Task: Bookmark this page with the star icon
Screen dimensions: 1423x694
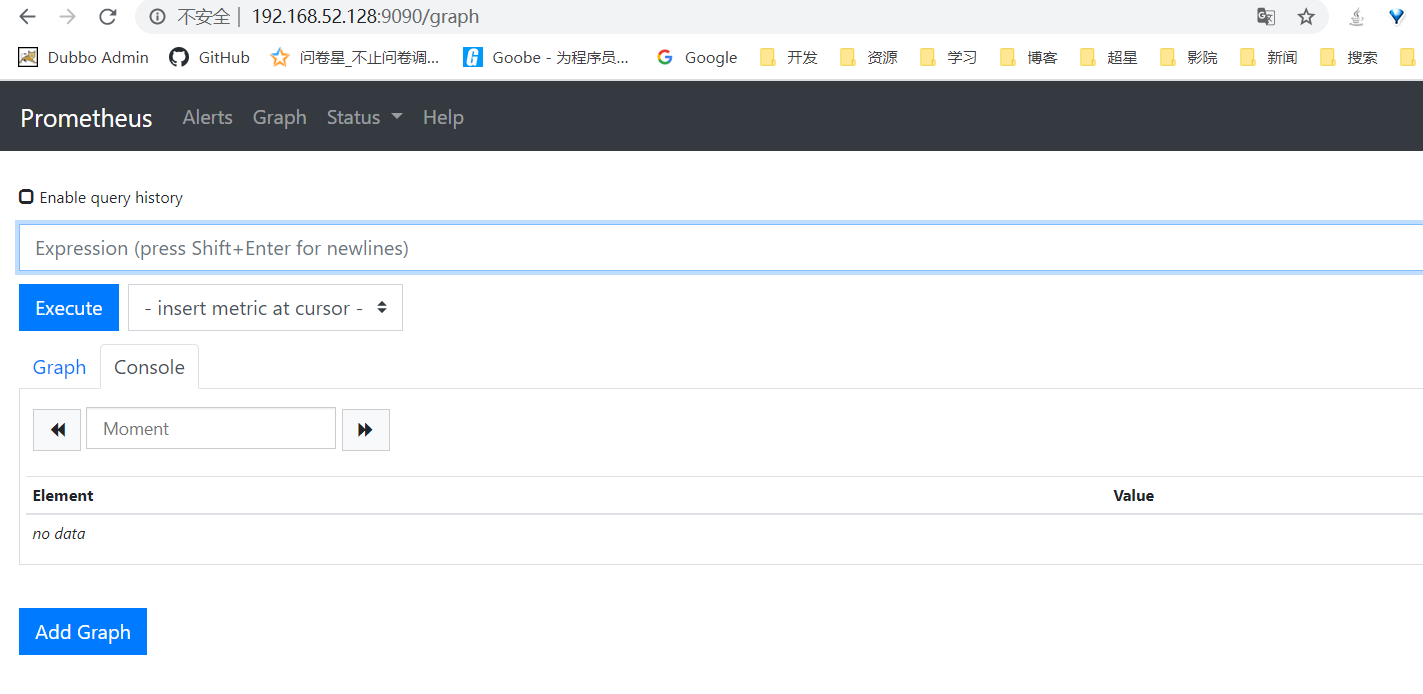Action: coord(1306,17)
